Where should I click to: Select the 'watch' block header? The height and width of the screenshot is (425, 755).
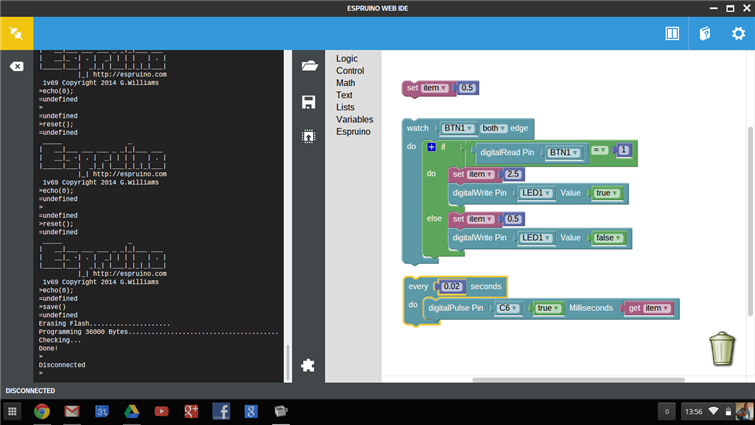tap(417, 129)
